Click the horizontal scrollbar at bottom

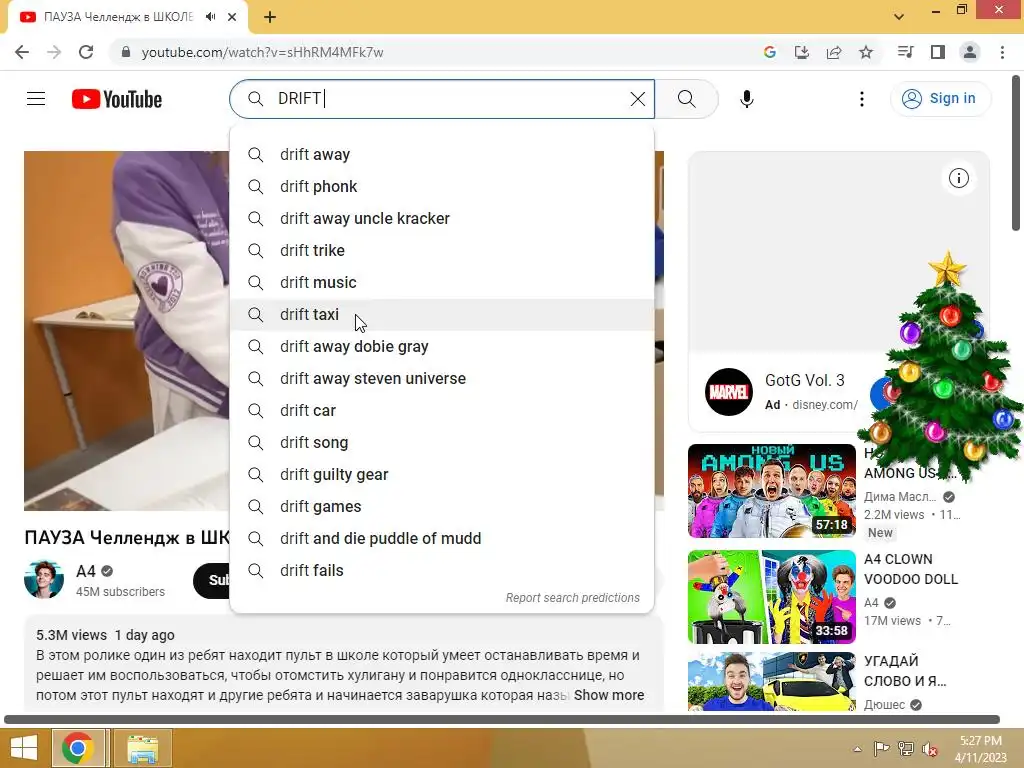pyautogui.click(x=502, y=720)
